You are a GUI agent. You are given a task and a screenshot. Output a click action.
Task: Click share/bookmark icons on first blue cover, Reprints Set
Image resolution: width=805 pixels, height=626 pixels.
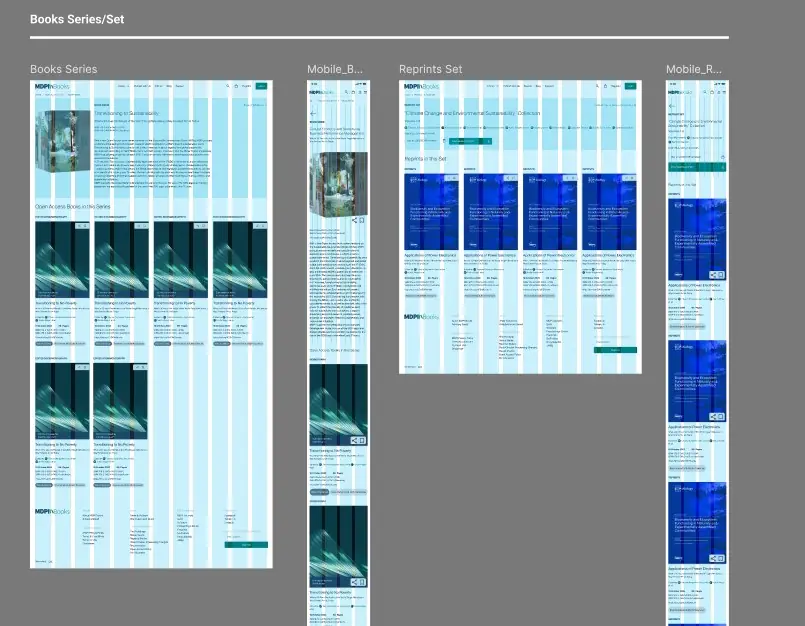tap(451, 178)
